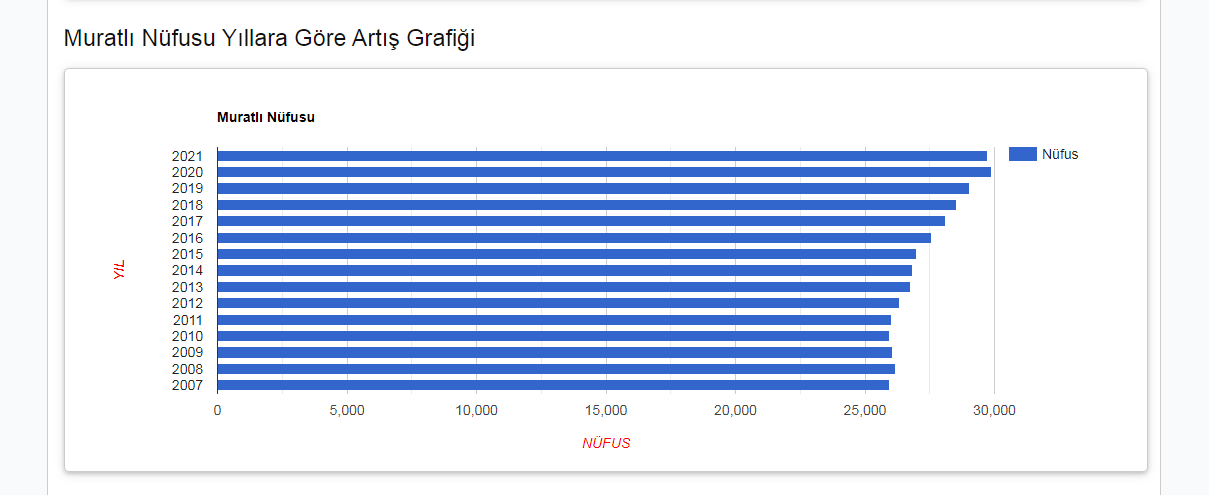This screenshot has height=495, width=1209.
Task: Click the blue Nüfus legend color swatch
Action: coord(1022,154)
